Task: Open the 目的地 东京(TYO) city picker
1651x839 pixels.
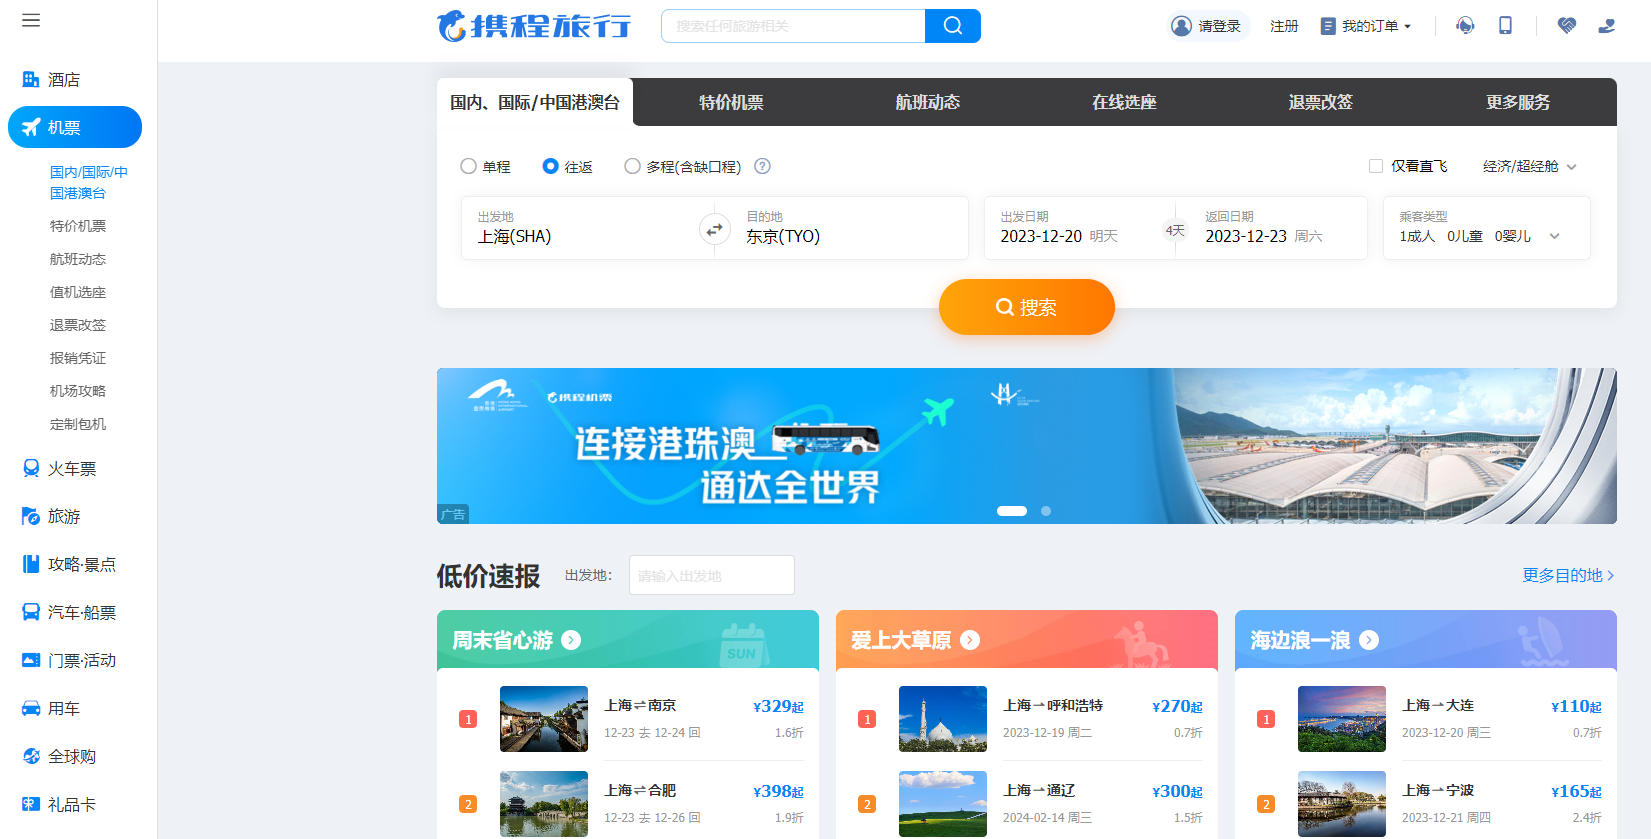Action: [x=849, y=228]
